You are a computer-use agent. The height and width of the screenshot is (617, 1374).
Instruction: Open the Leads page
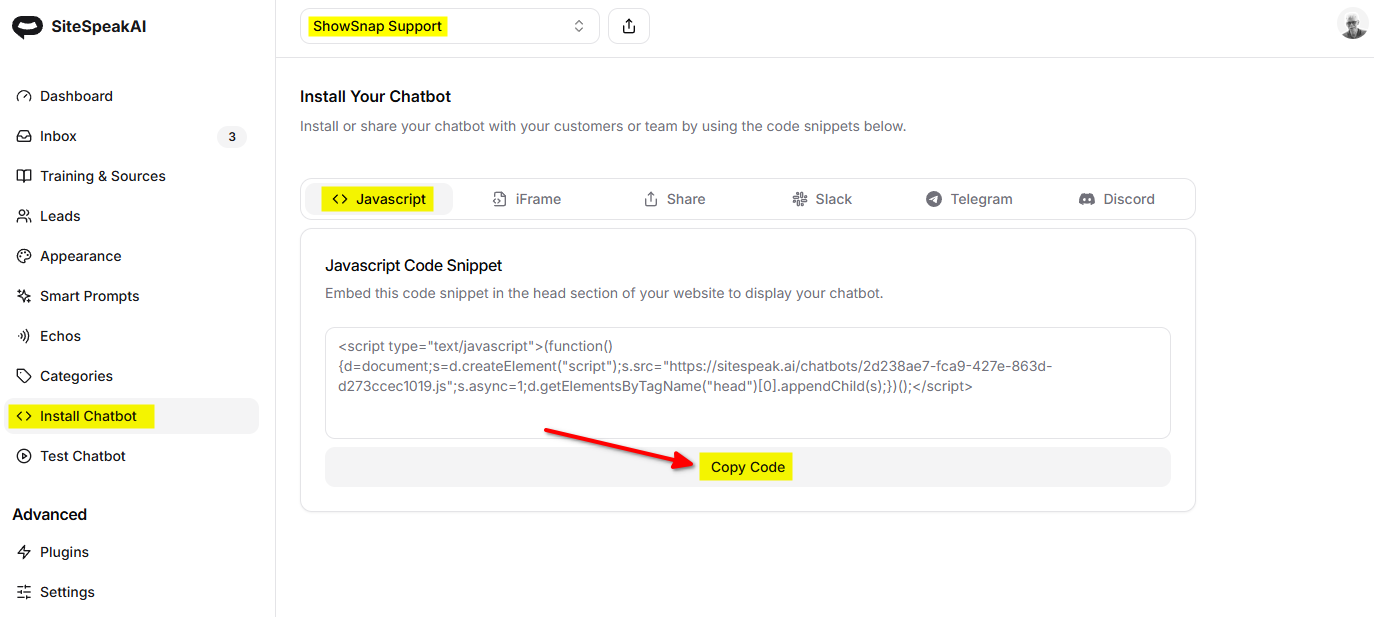132,216
